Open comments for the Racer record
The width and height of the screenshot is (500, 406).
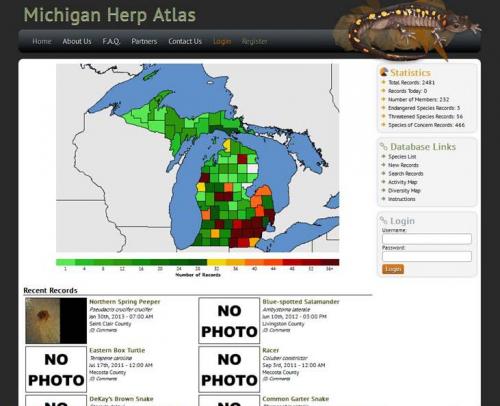pos(276,379)
